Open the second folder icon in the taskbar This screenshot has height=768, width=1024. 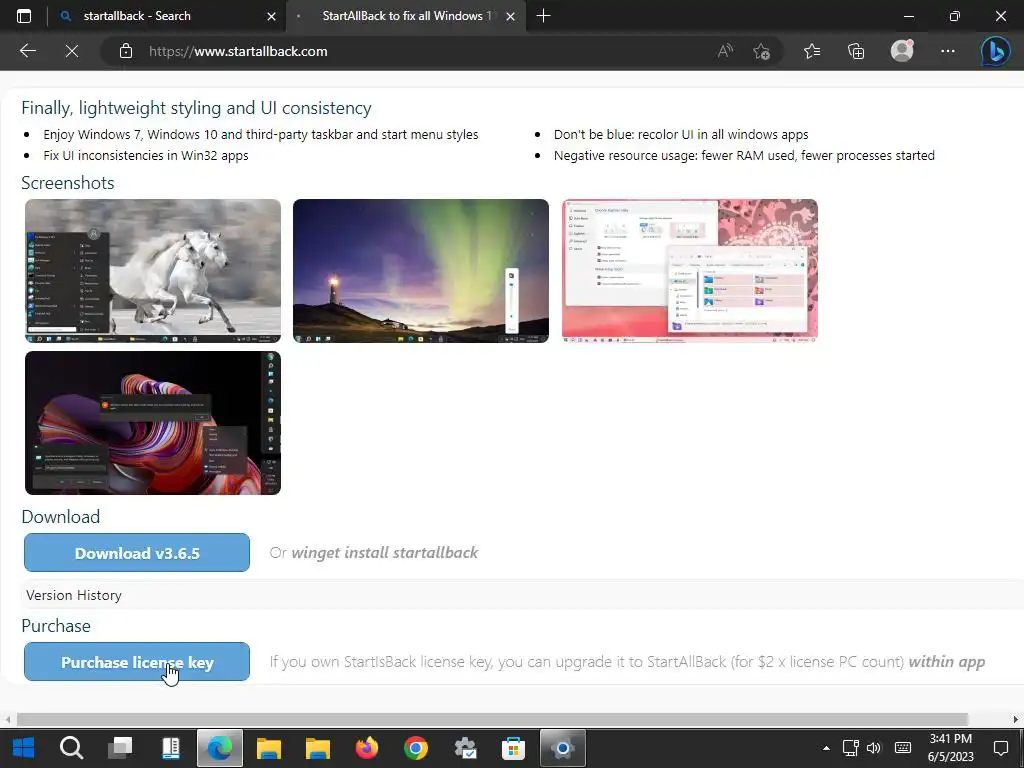(x=317, y=748)
